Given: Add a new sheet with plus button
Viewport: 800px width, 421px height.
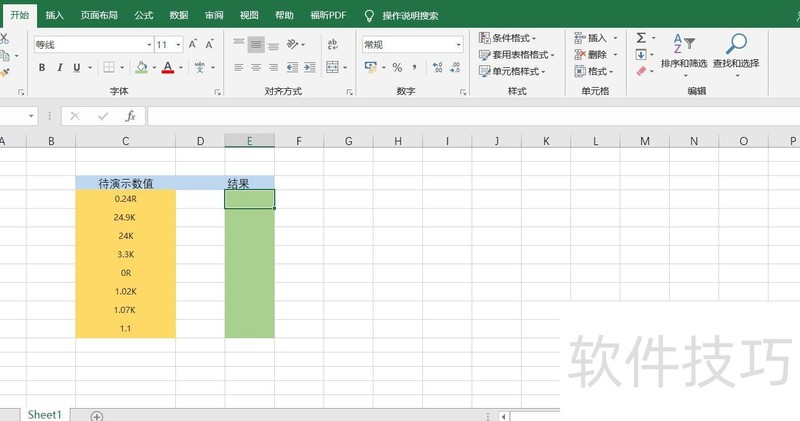Looking at the screenshot, I should pos(97,415).
